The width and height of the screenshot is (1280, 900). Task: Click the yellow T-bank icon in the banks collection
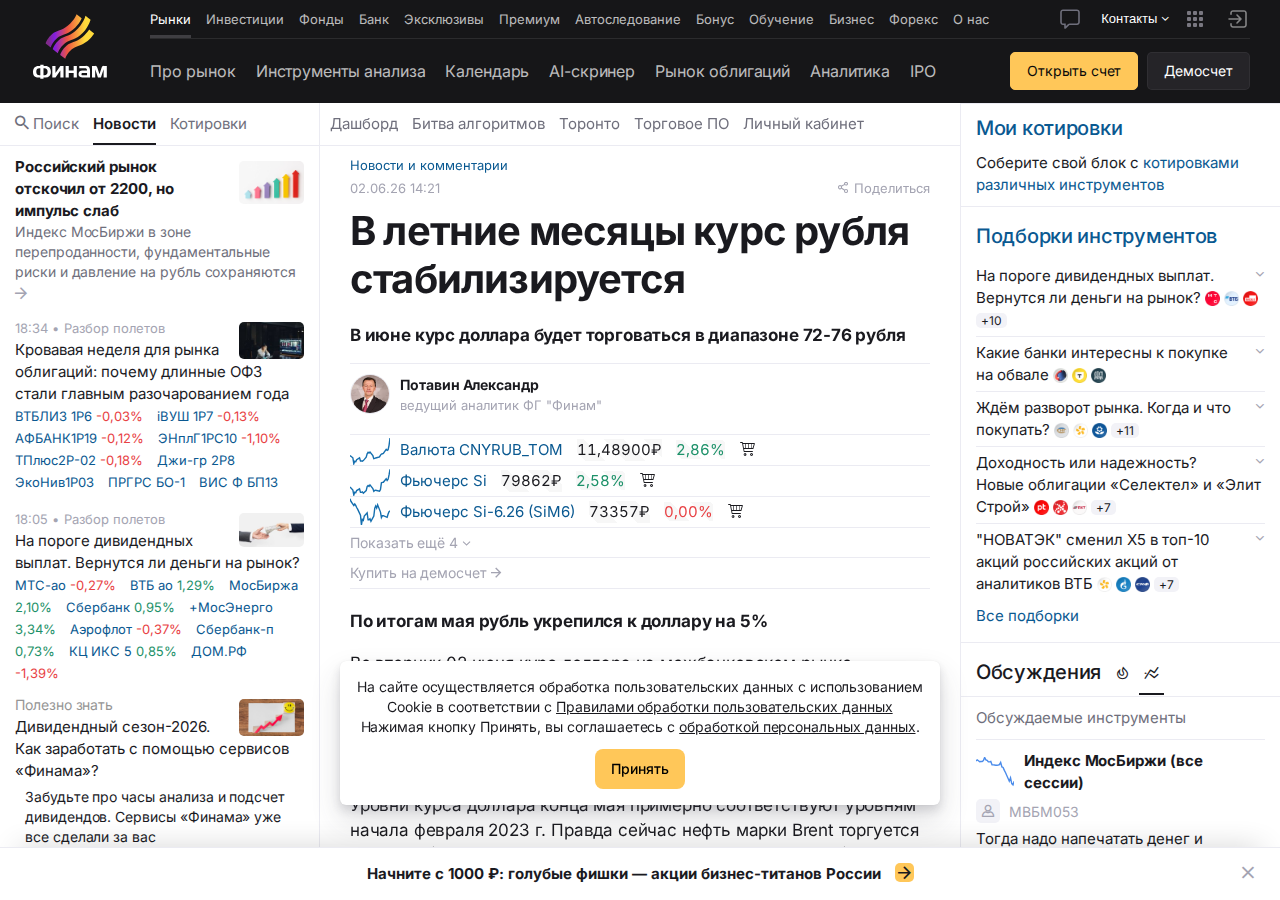[1079, 375]
